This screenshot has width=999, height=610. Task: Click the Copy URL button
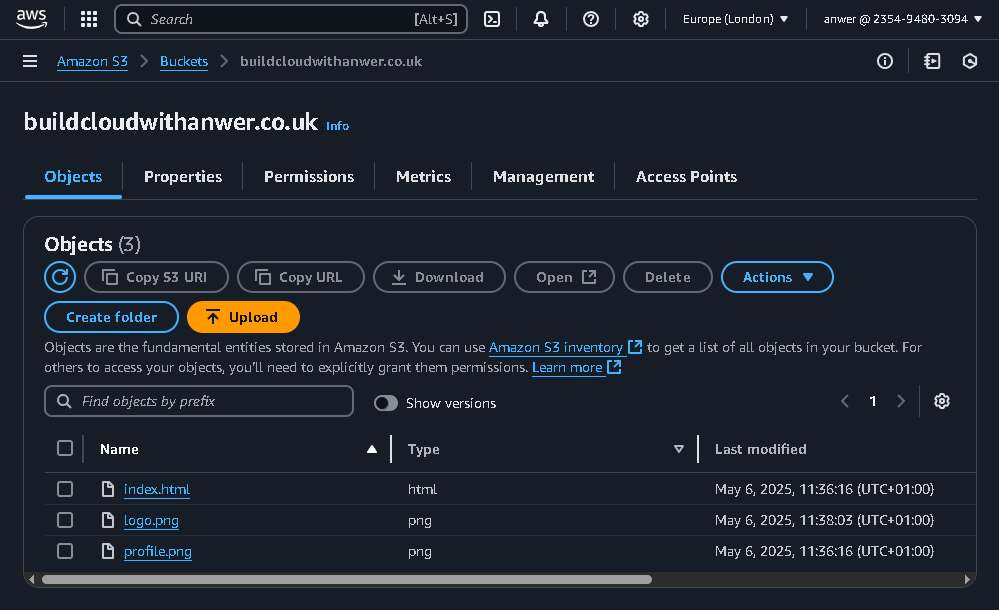click(301, 277)
